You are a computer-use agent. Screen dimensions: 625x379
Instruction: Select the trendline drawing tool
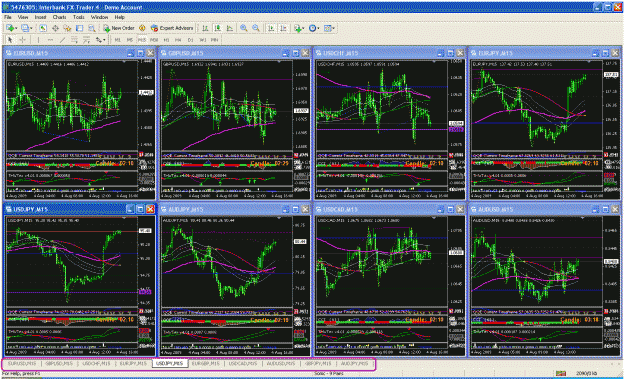[x=63, y=40]
